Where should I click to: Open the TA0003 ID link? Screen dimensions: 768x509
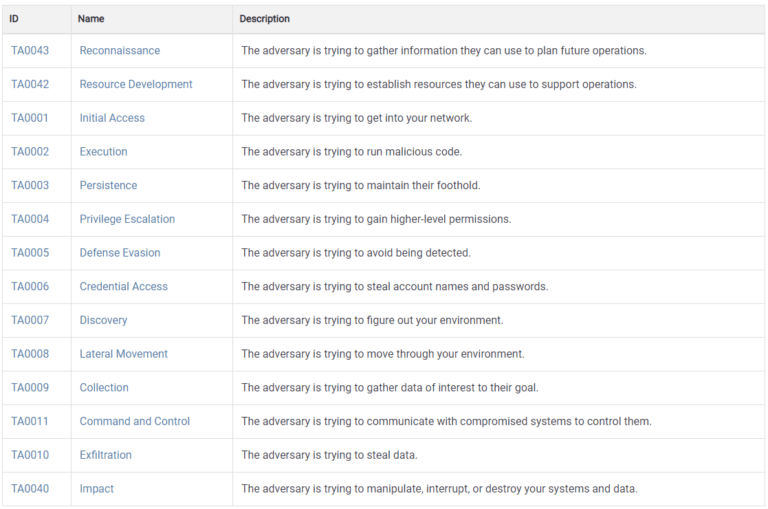[30, 186]
